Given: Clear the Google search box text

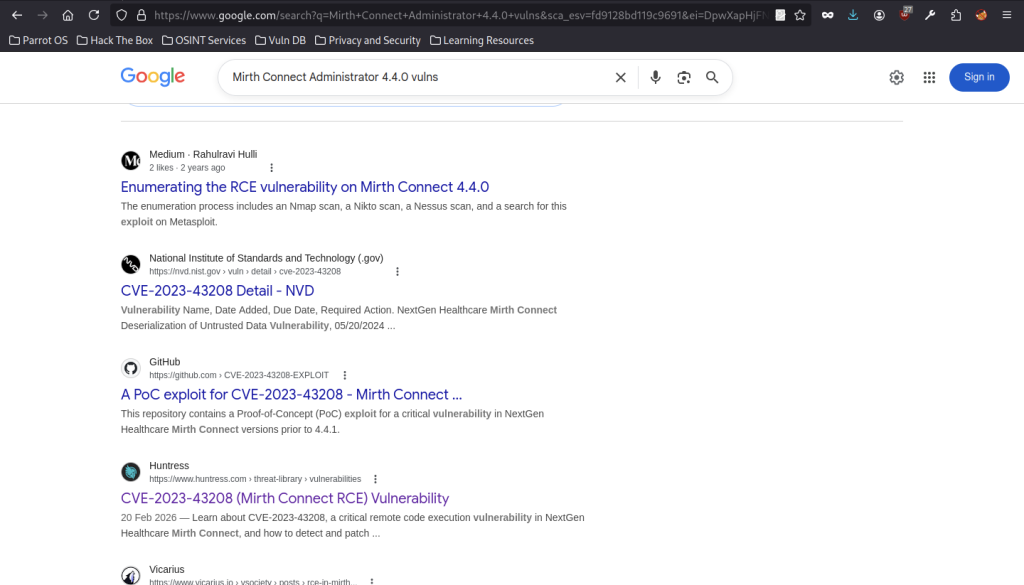Looking at the screenshot, I should pos(620,77).
